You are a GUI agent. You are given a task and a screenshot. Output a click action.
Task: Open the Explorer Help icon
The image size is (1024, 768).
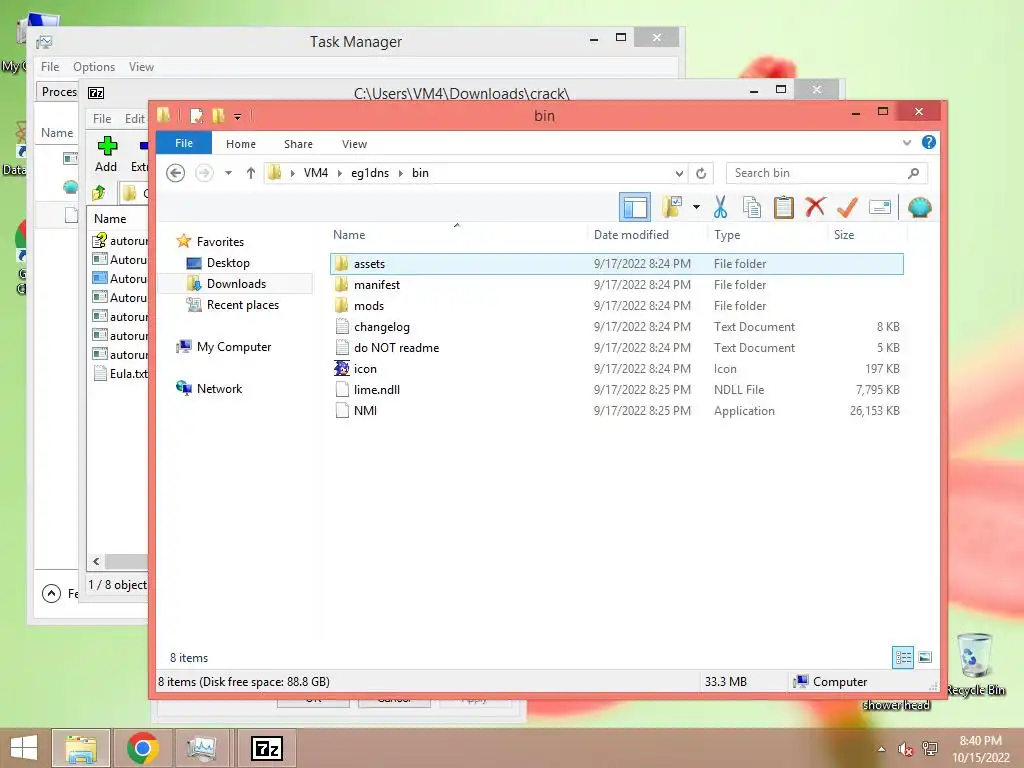tap(929, 142)
